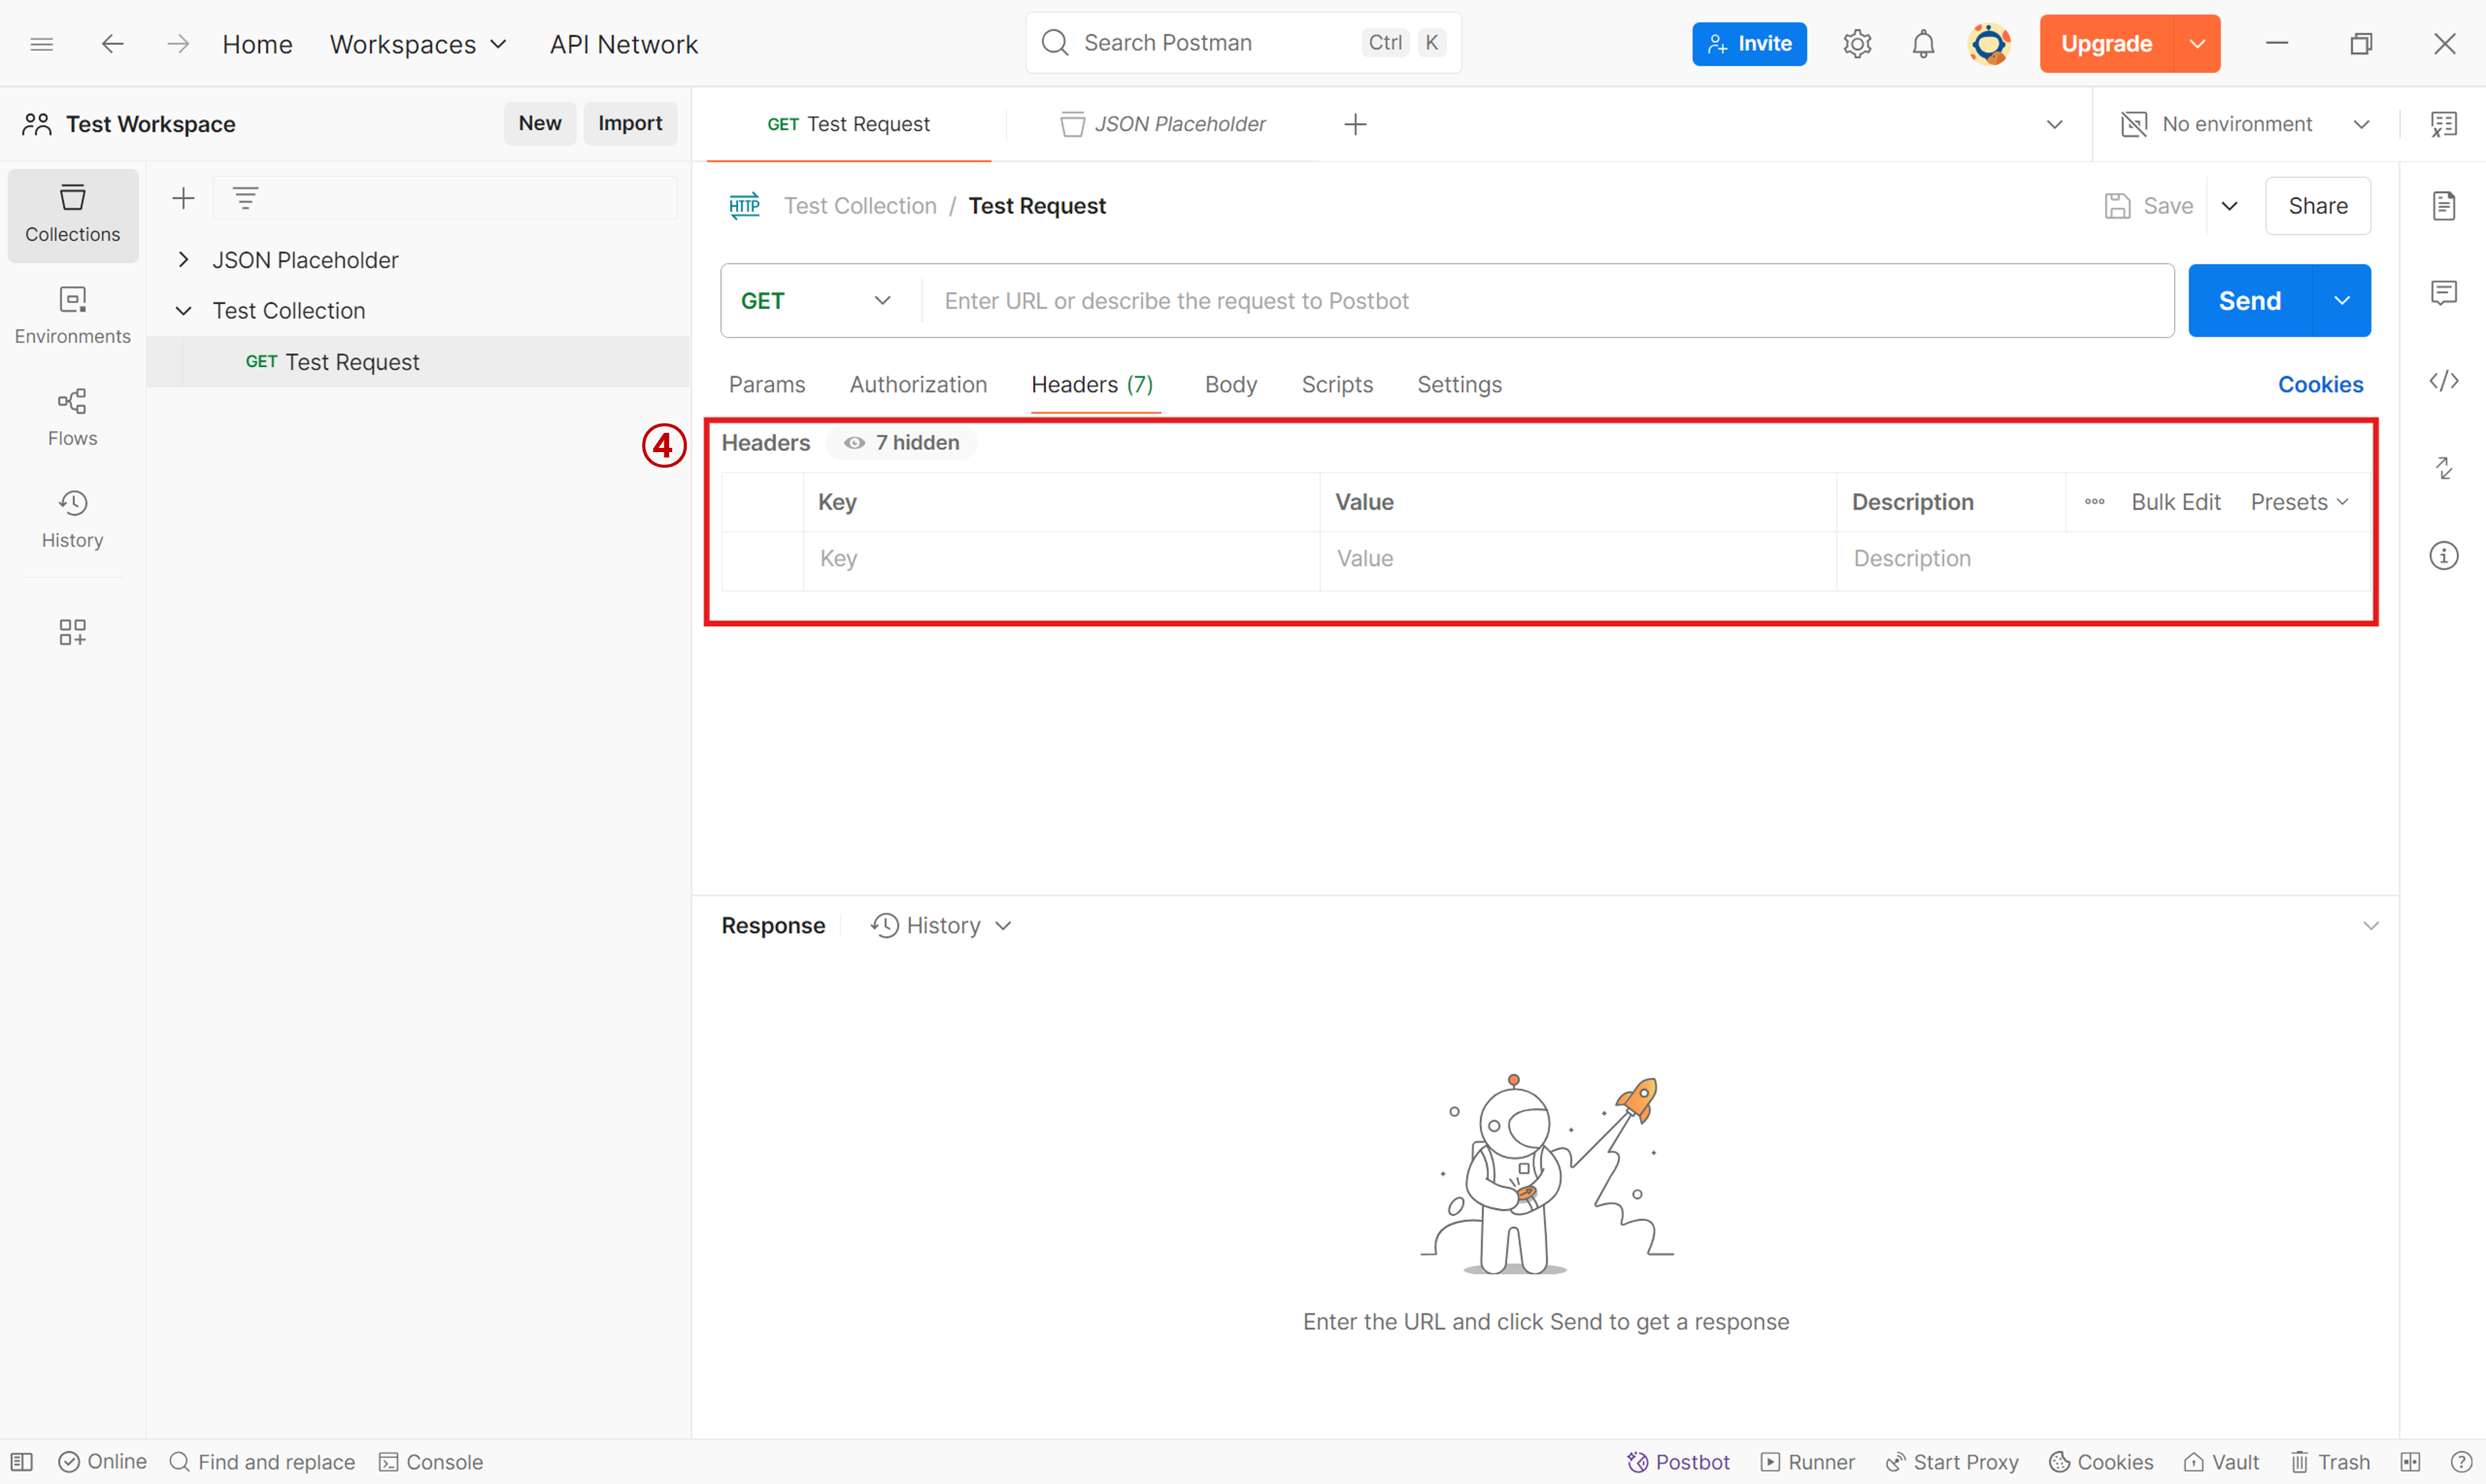The image size is (2486, 1484).
Task: Open the GET method dropdown
Action: pyautogui.click(x=816, y=301)
